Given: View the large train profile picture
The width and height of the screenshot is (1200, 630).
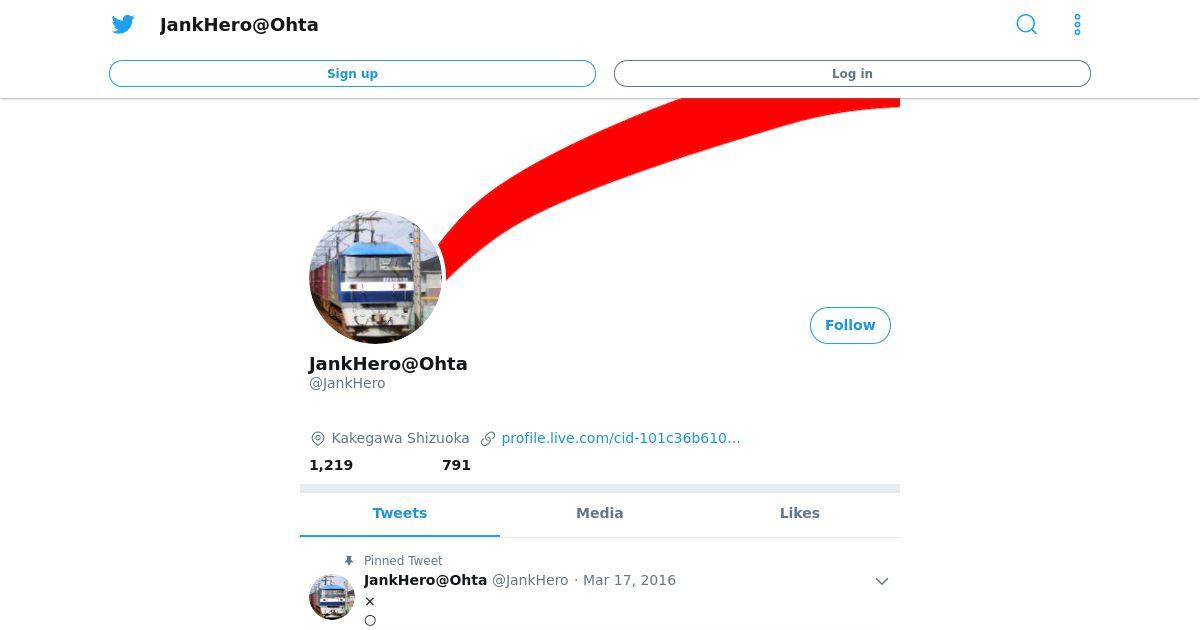Looking at the screenshot, I should (x=376, y=277).
